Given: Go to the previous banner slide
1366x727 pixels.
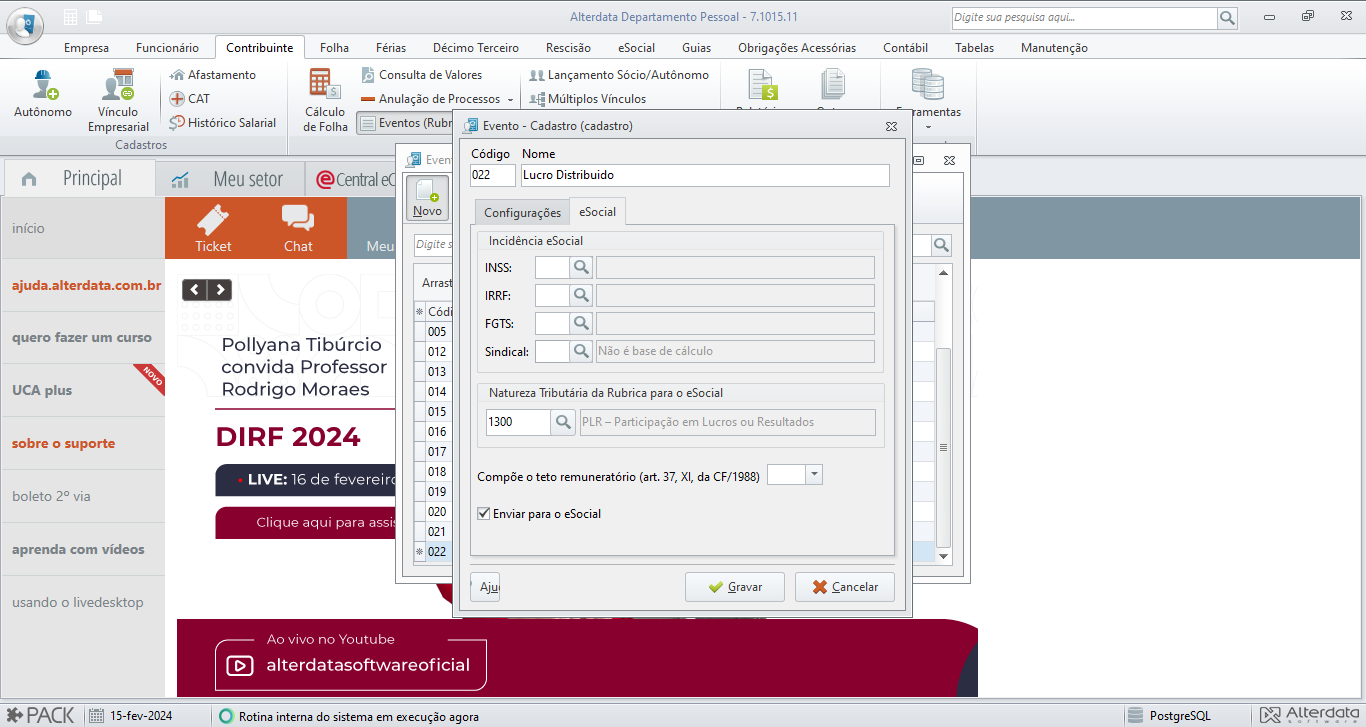Looking at the screenshot, I should pos(194,290).
